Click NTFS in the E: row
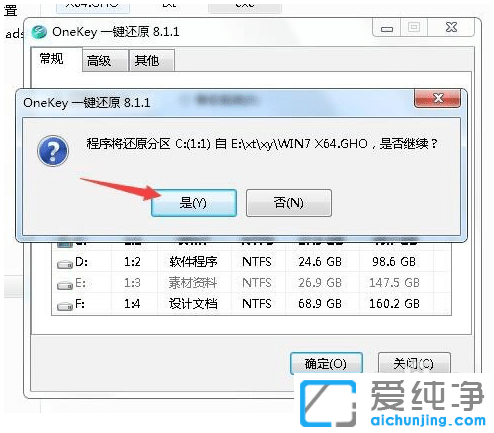The height and width of the screenshot is (433, 494). (257, 283)
